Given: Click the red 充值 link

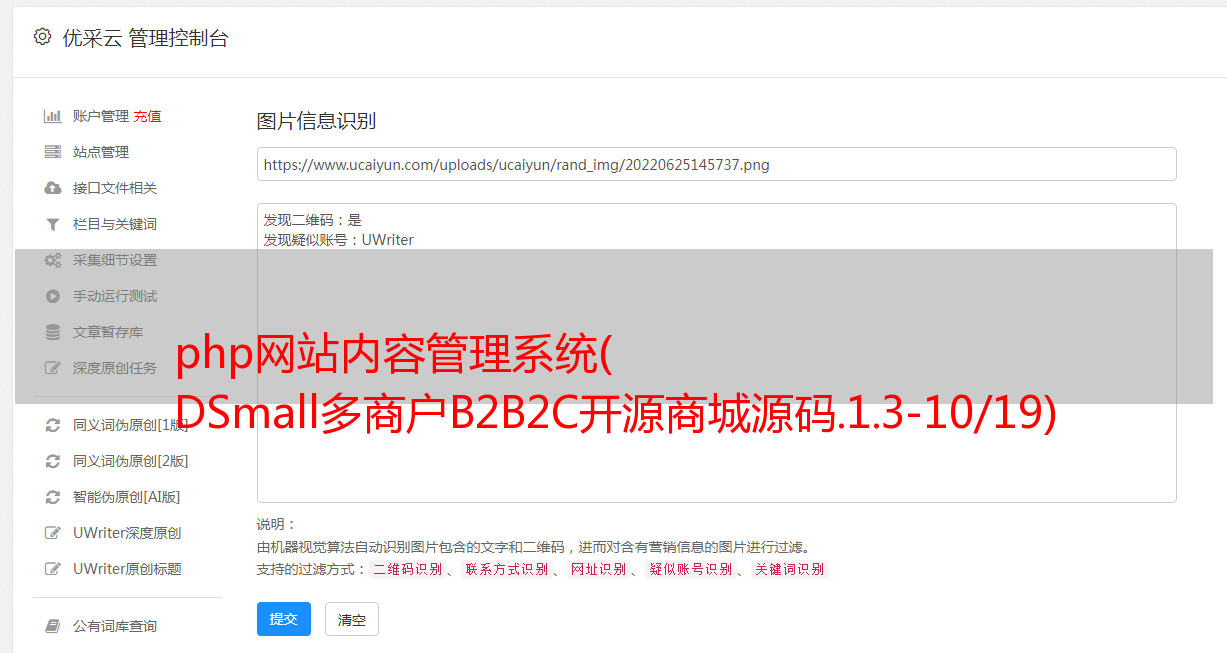Looking at the screenshot, I should pyautogui.click(x=147, y=116).
